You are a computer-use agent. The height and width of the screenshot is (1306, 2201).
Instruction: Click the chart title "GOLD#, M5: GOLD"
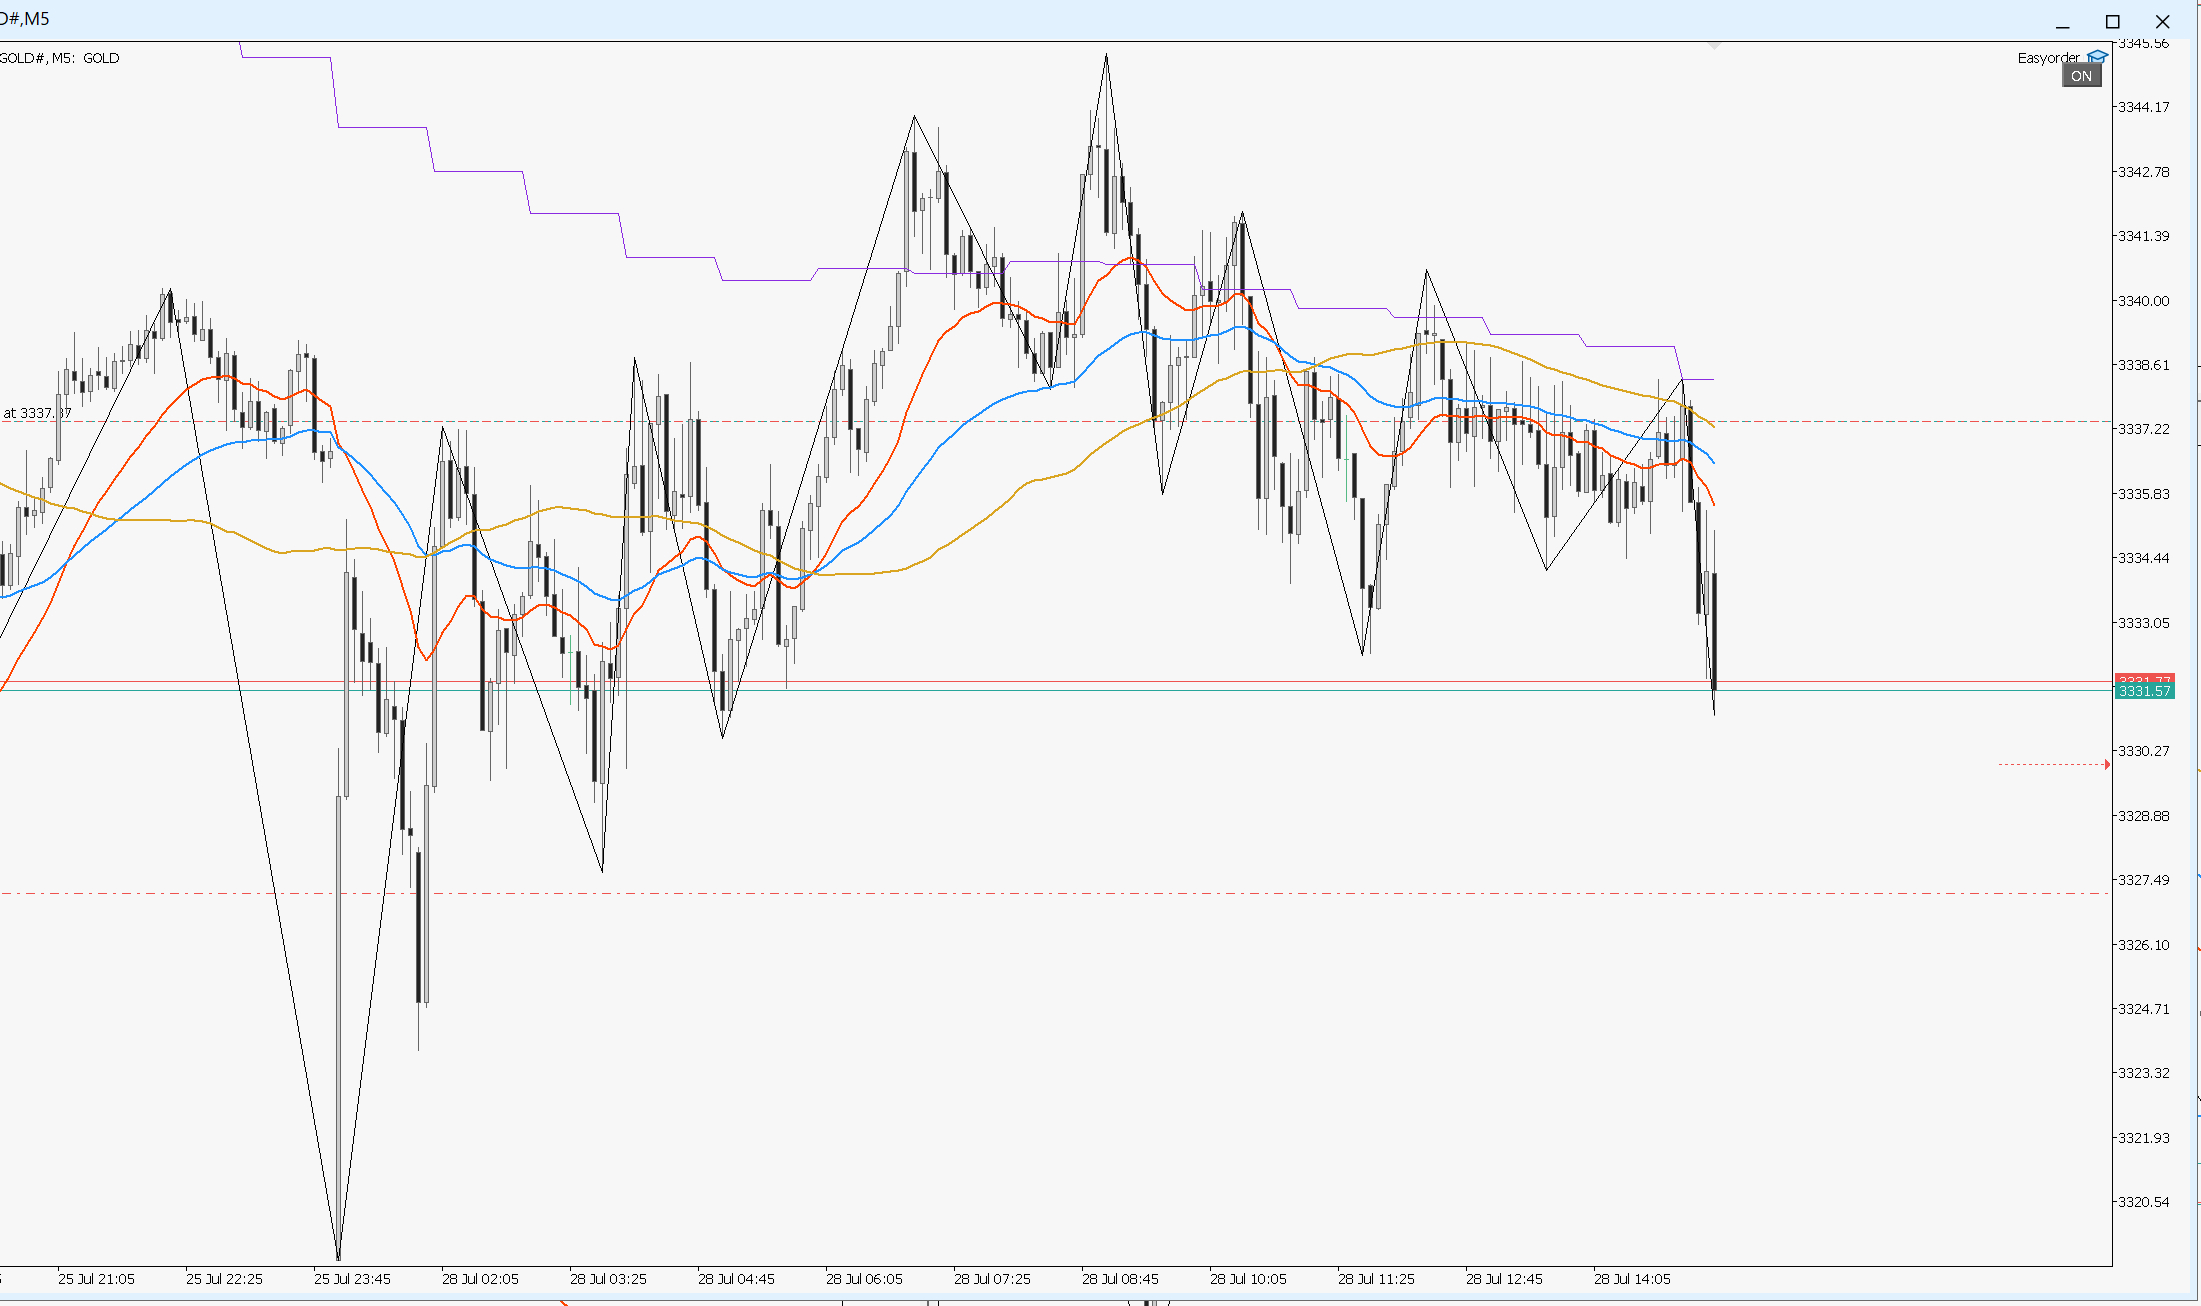pyautogui.click(x=59, y=58)
